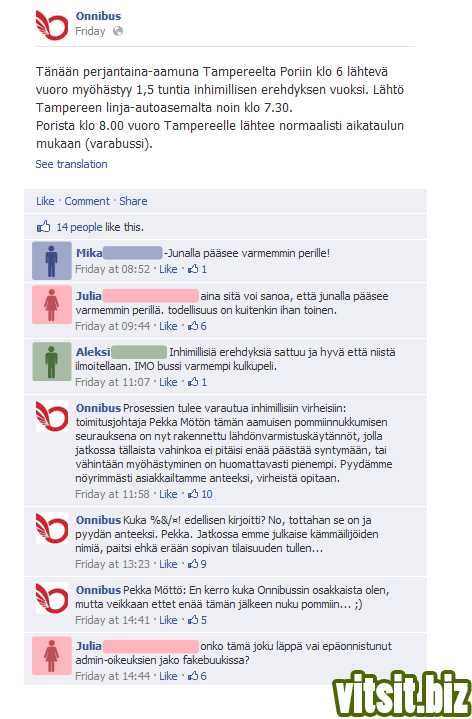Open the See translation link
Viewport: 472px width, 719px height.
[72, 164]
